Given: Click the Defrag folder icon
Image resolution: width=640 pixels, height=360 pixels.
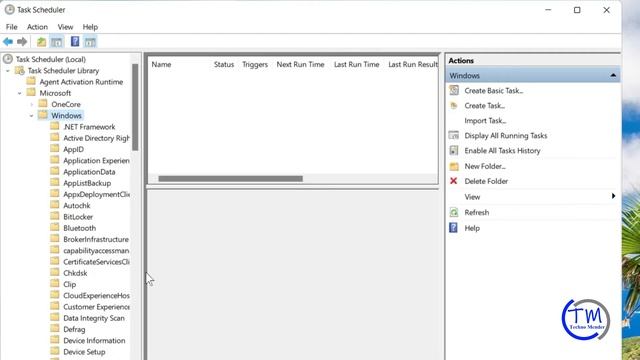Looking at the screenshot, I should pyautogui.click(x=55, y=329).
